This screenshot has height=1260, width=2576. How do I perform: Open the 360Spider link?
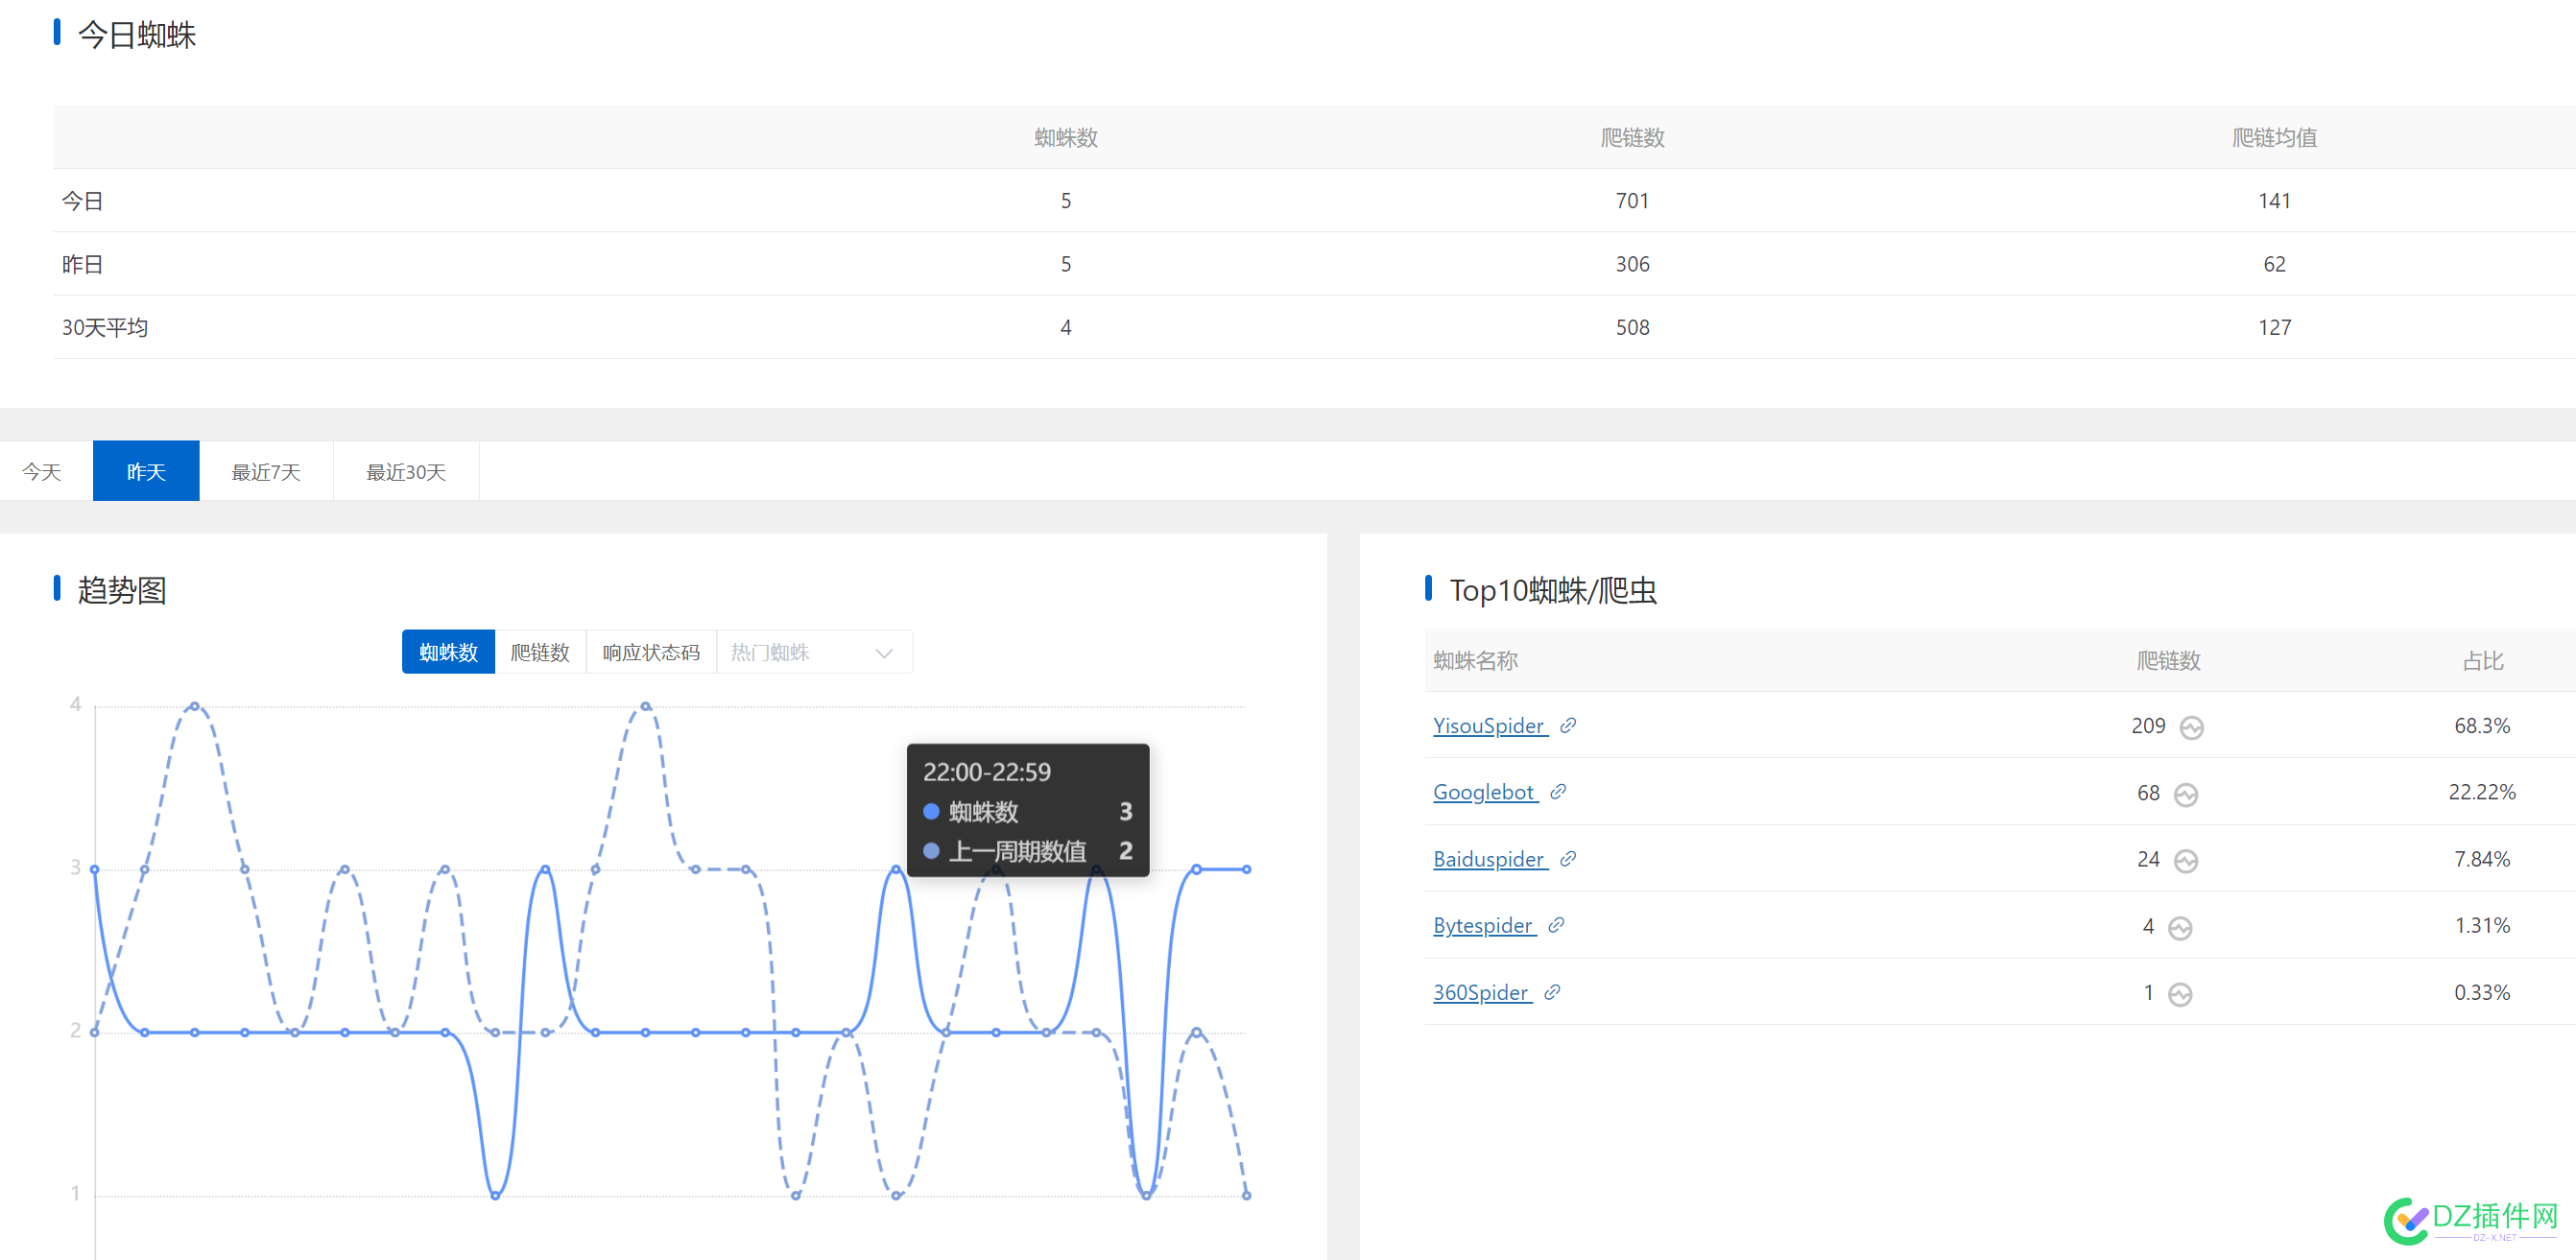click(1482, 992)
